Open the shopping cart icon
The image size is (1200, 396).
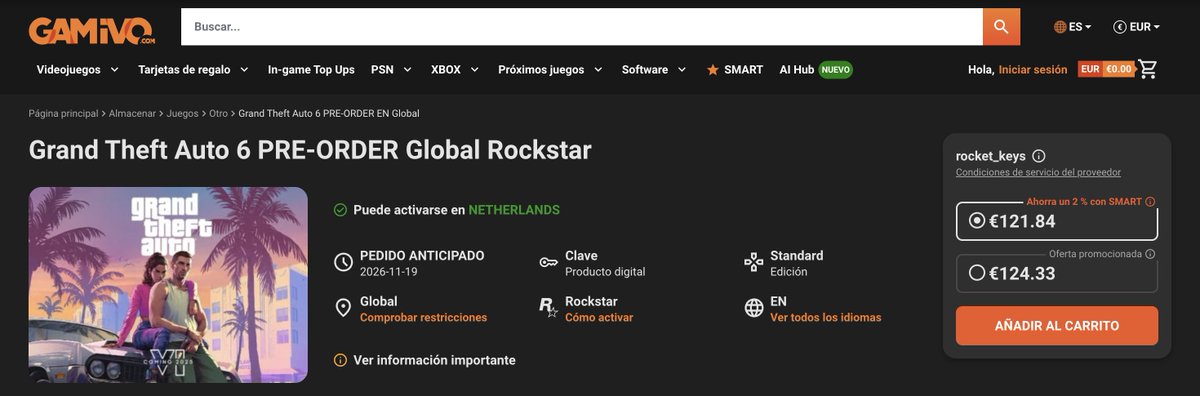point(1148,69)
